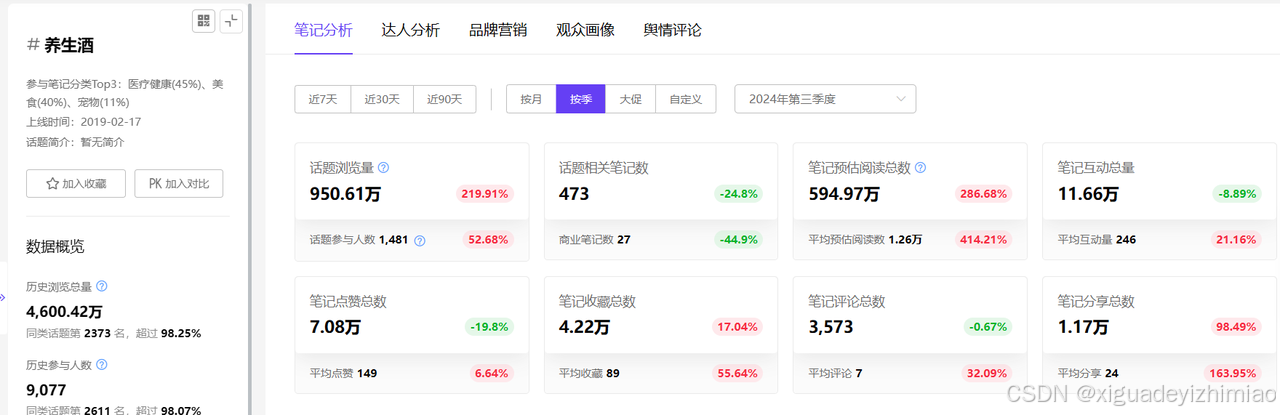Click the 4,600.42万 historical views value
This screenshot has height=415, width=1280.
click(64, 312)
